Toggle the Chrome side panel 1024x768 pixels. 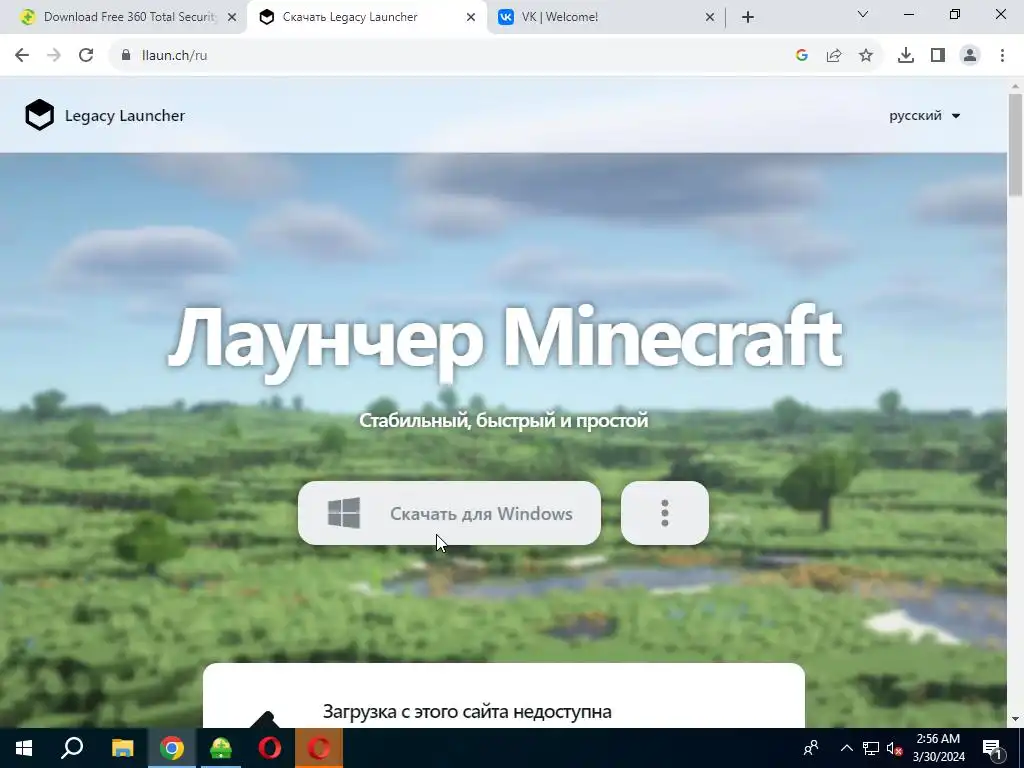[938, 56]
